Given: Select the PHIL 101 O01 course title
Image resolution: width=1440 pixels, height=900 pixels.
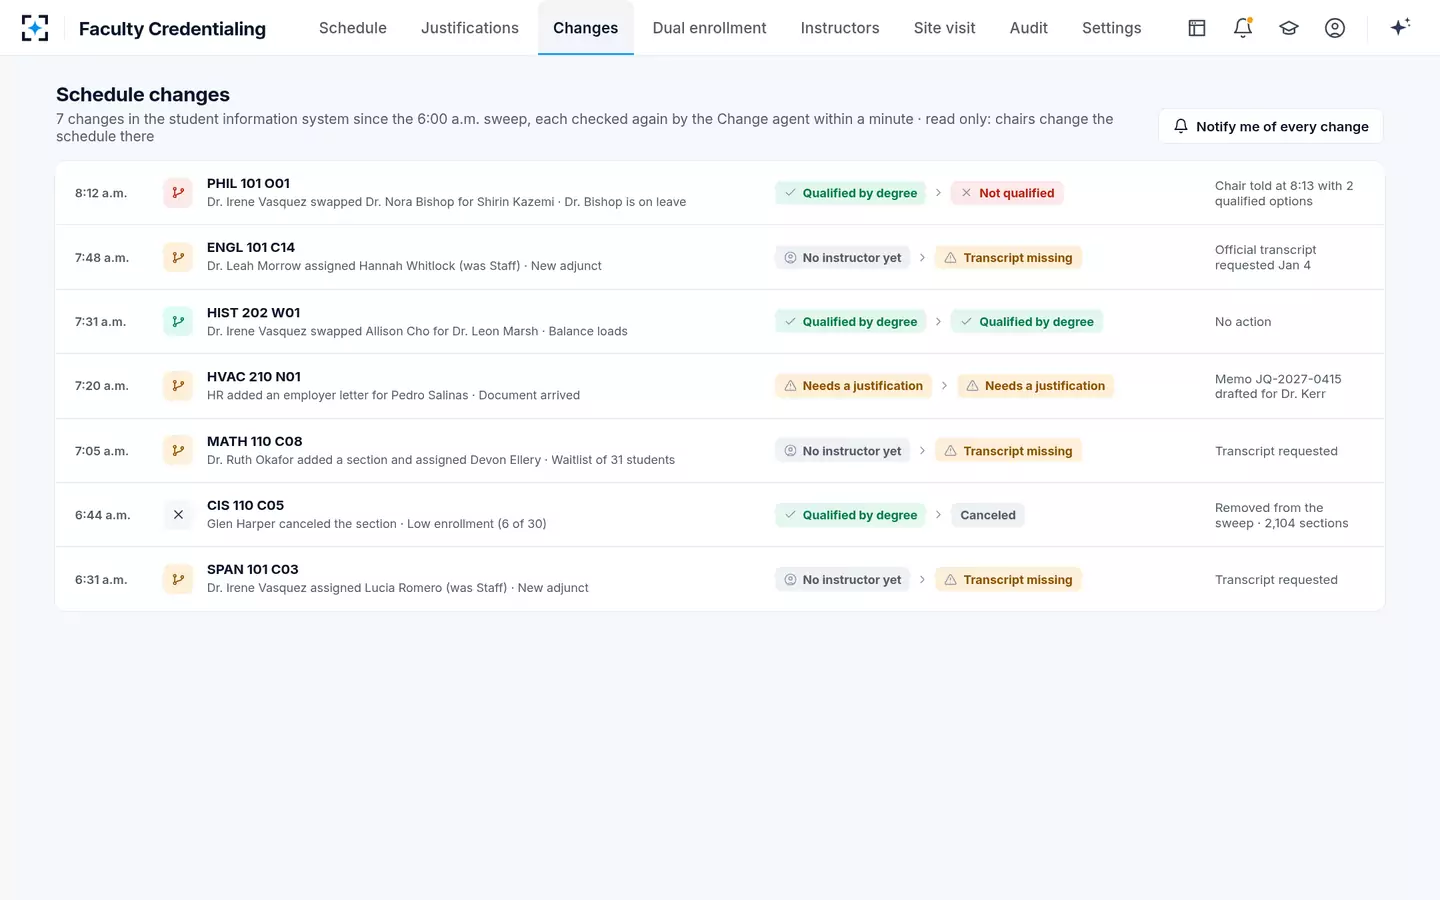Looking at the screenshot, I should [248, 183].
